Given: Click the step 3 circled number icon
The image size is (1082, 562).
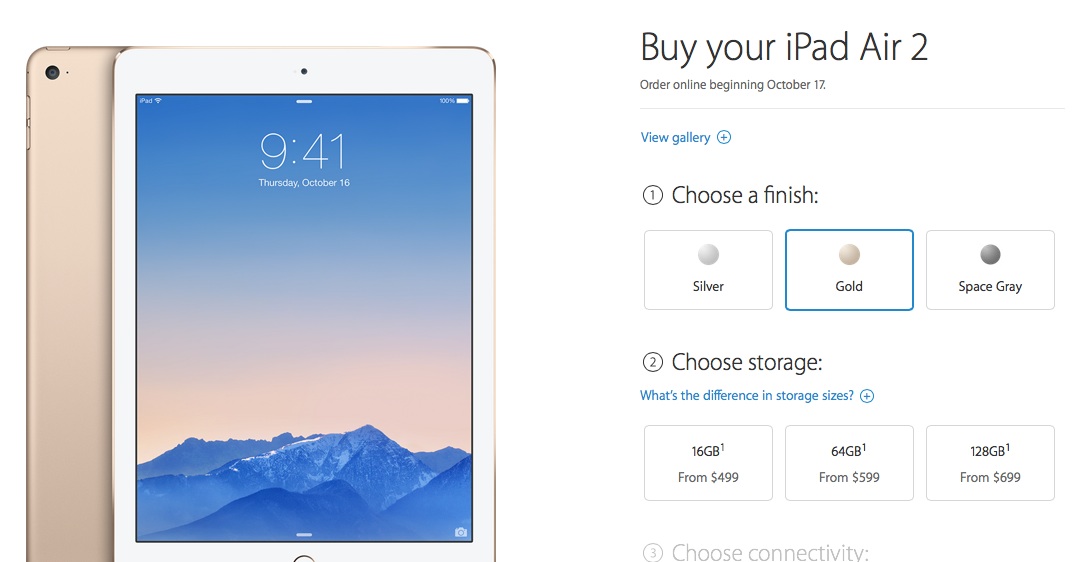Looking at the screenshot, I should pos(653,553).
